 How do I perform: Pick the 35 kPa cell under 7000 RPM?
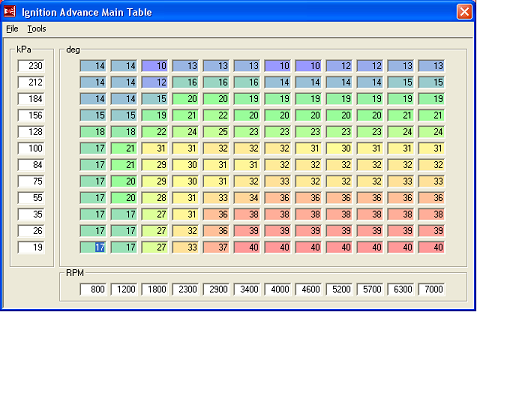[432, 214]
